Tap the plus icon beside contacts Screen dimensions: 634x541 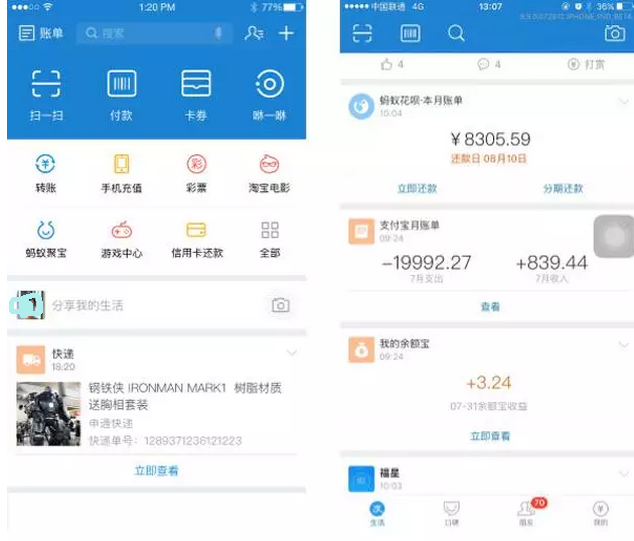coord(286,33)
